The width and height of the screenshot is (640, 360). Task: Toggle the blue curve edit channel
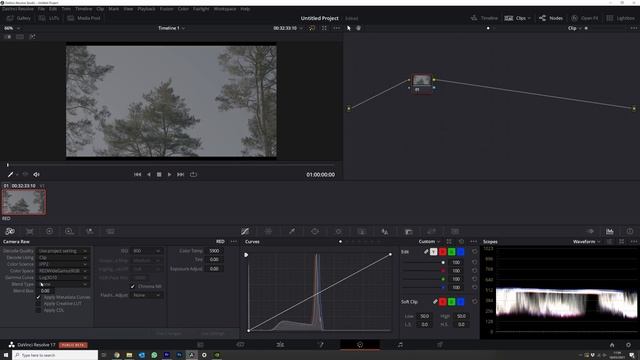[460, 252]
